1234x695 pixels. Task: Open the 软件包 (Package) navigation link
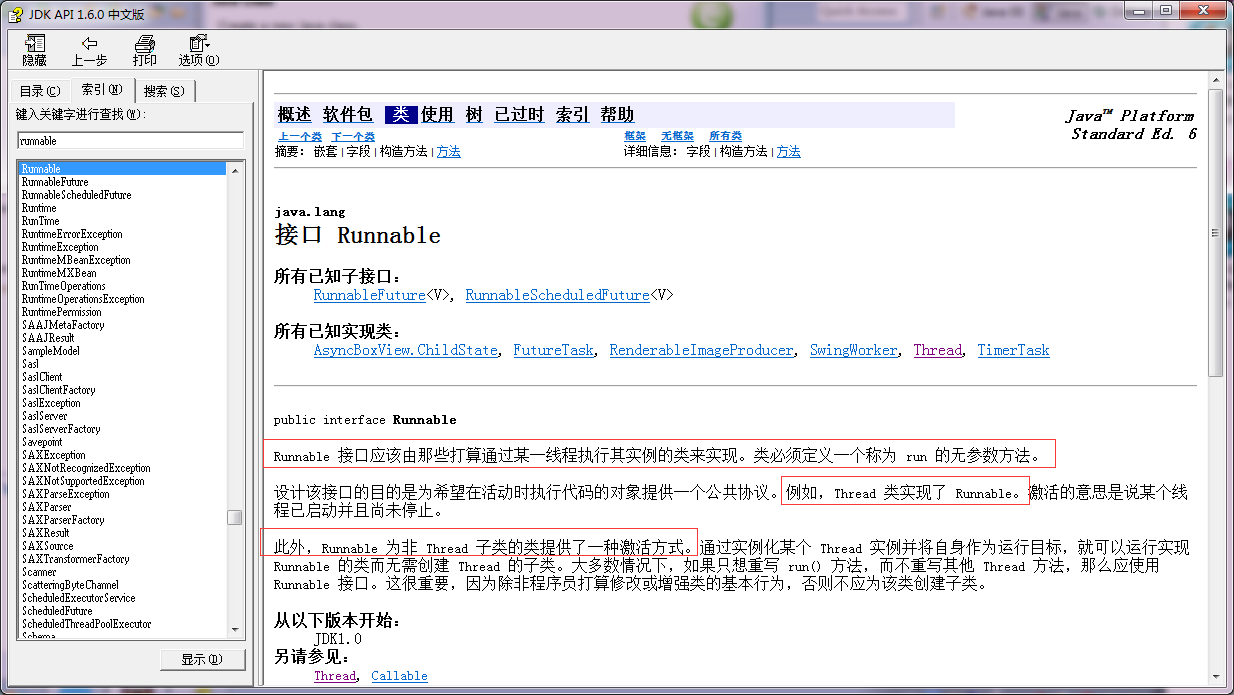click(x=347, y=115)
